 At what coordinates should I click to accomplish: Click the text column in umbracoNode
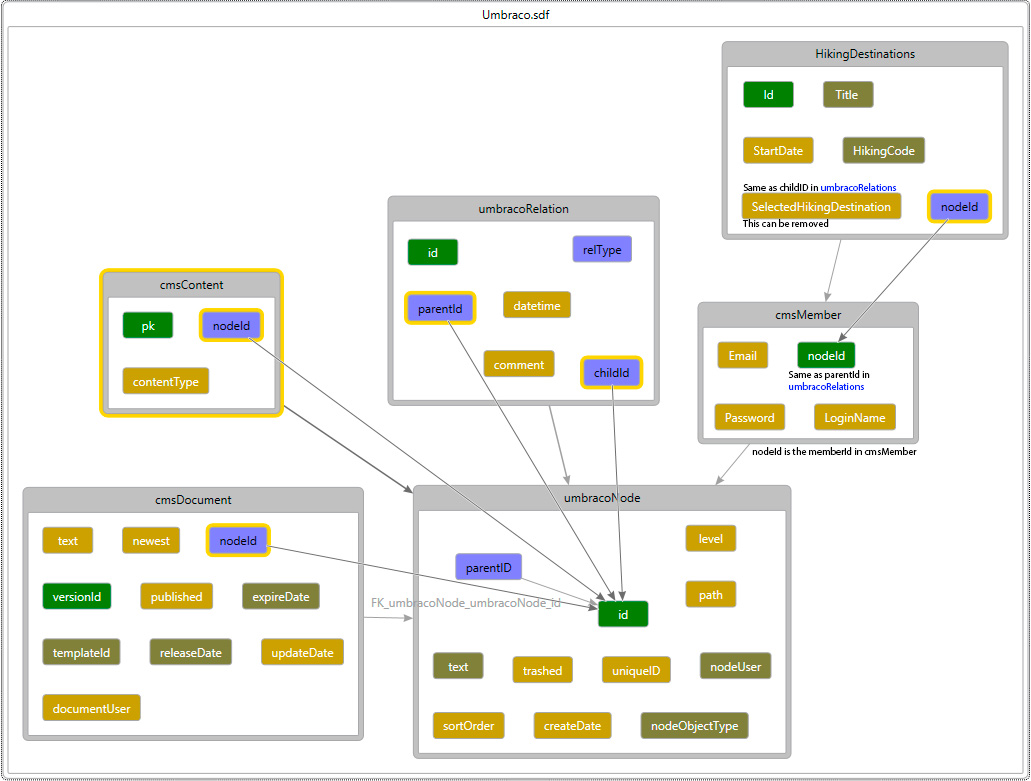tap(458, 667)
